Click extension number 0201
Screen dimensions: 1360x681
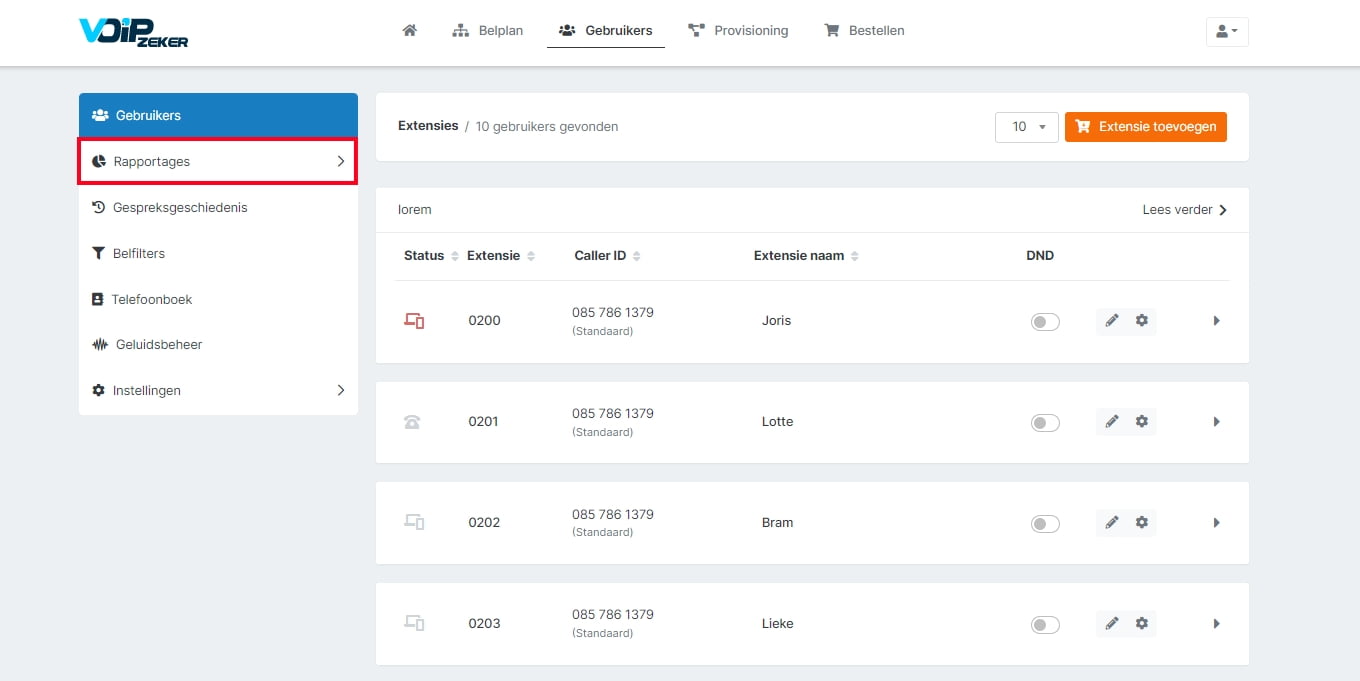(x=484, y=422)
